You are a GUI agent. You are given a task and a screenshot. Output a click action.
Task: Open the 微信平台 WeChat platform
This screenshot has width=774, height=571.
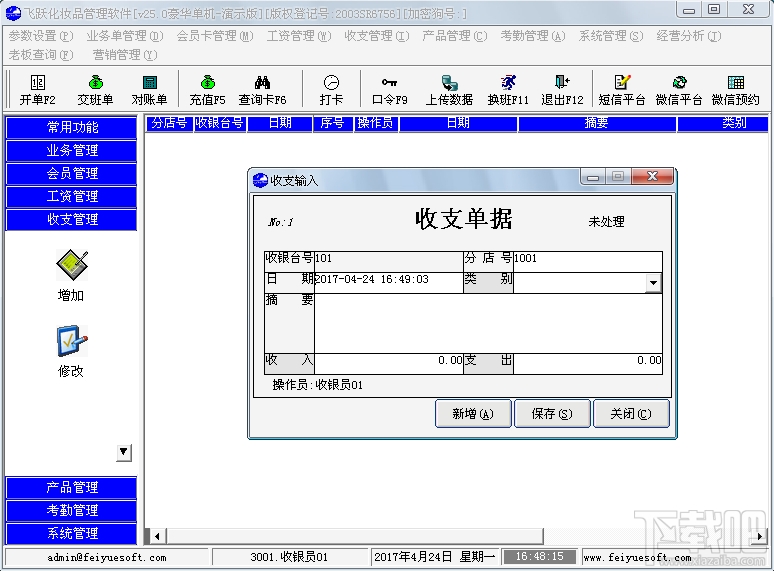pos(679,90)
